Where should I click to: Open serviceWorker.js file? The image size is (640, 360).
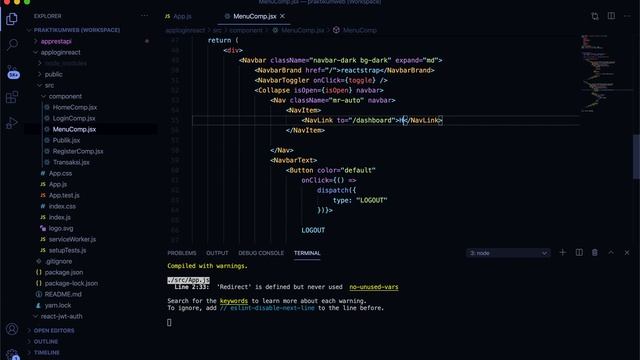coord(72,240)
